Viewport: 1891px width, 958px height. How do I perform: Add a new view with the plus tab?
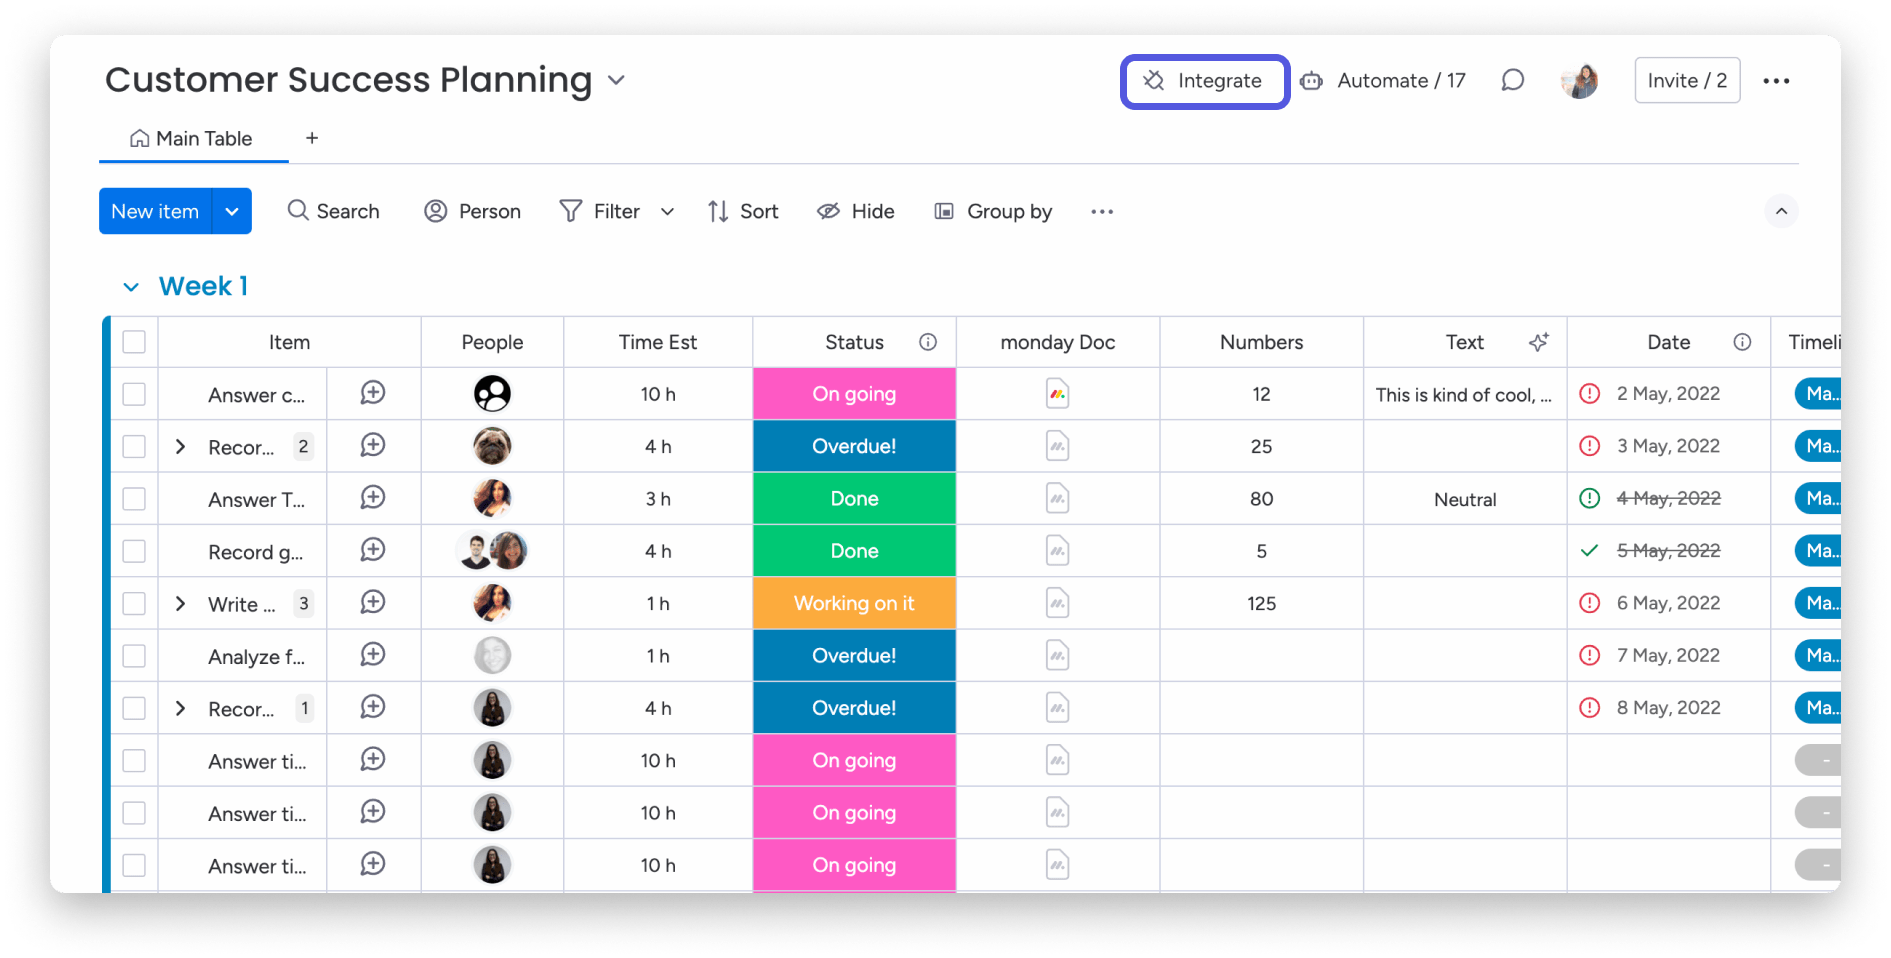click(x=311, y=138)
